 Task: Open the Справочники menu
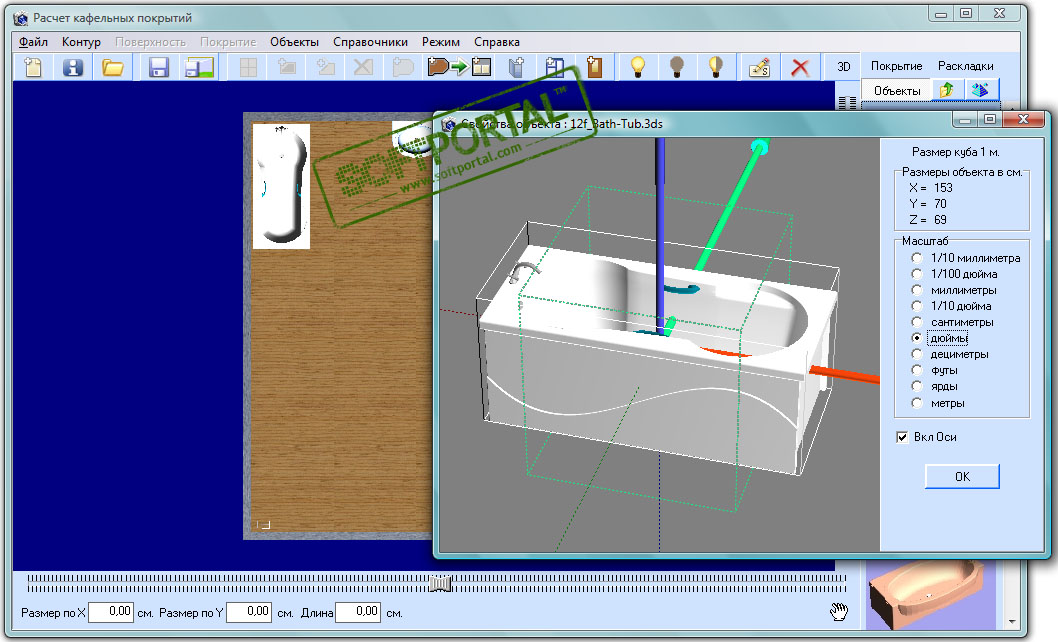click(x=370, y=42)
